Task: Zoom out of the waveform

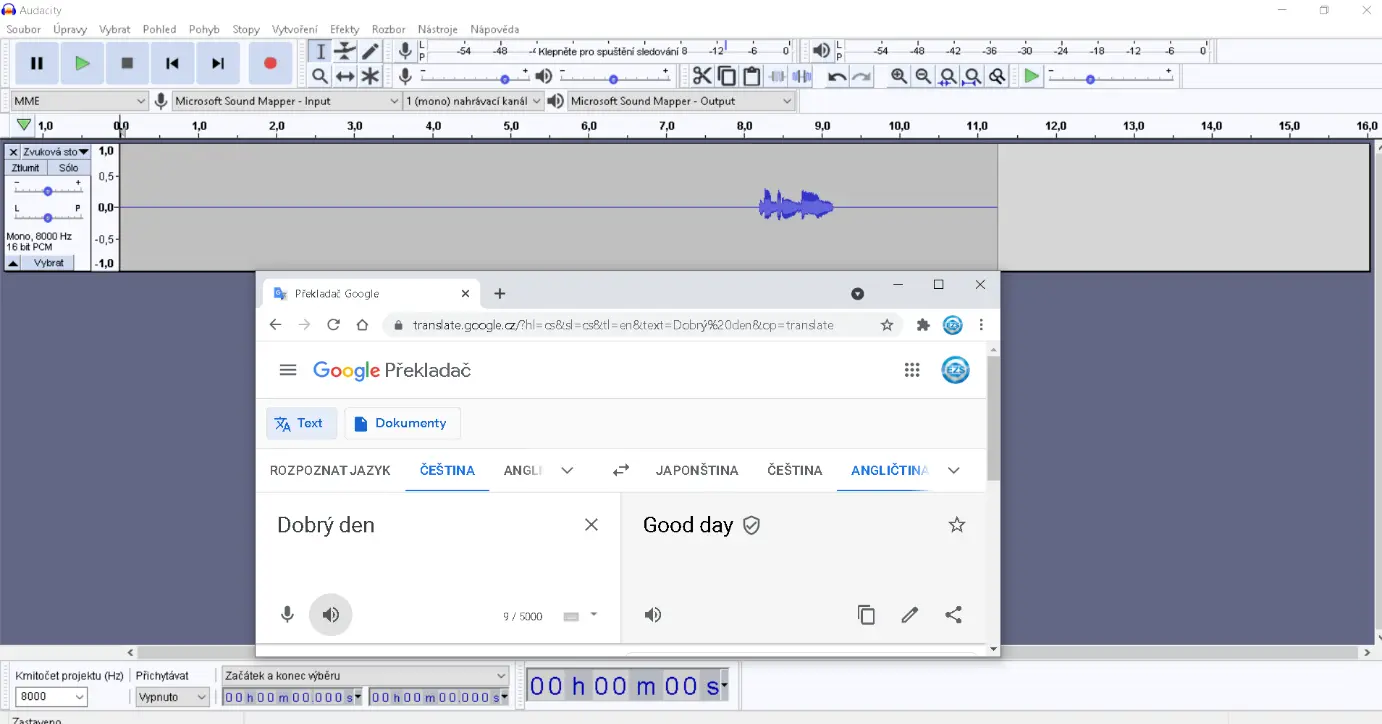Action: (923, 76)
